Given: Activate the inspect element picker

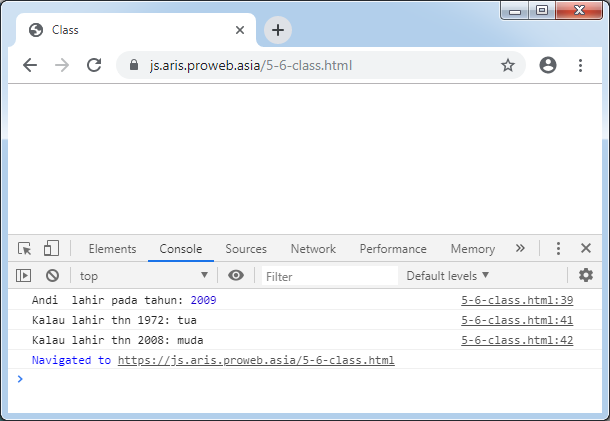Looking at the screenshot, I should click(25, 248).
